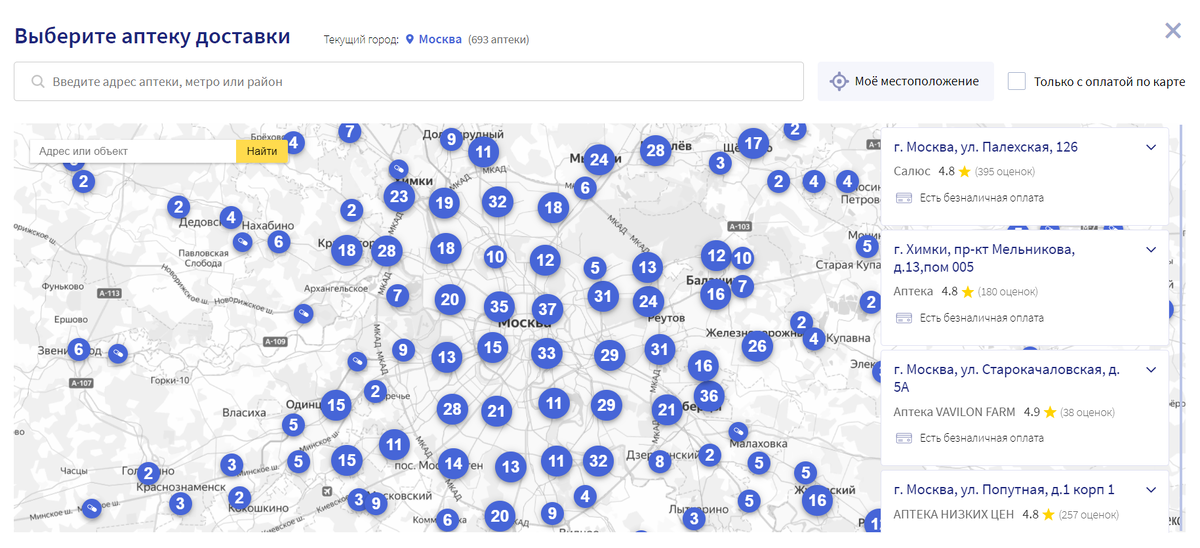This screenshot has height=548, width=1200.
Task: Select cluster 24 above Реутов
Action: point(648,300)
